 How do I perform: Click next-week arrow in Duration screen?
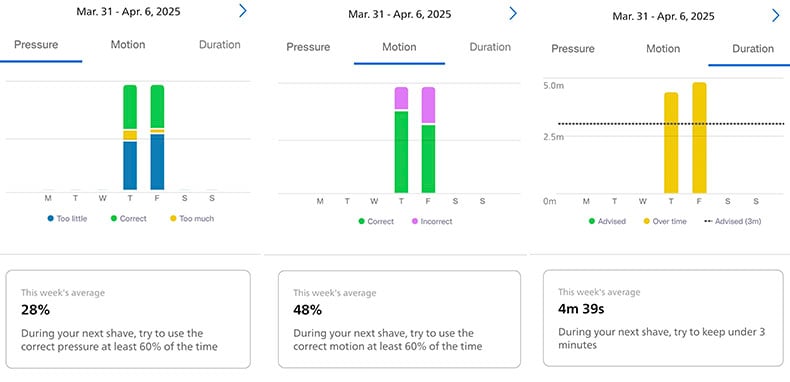[775, 16]
